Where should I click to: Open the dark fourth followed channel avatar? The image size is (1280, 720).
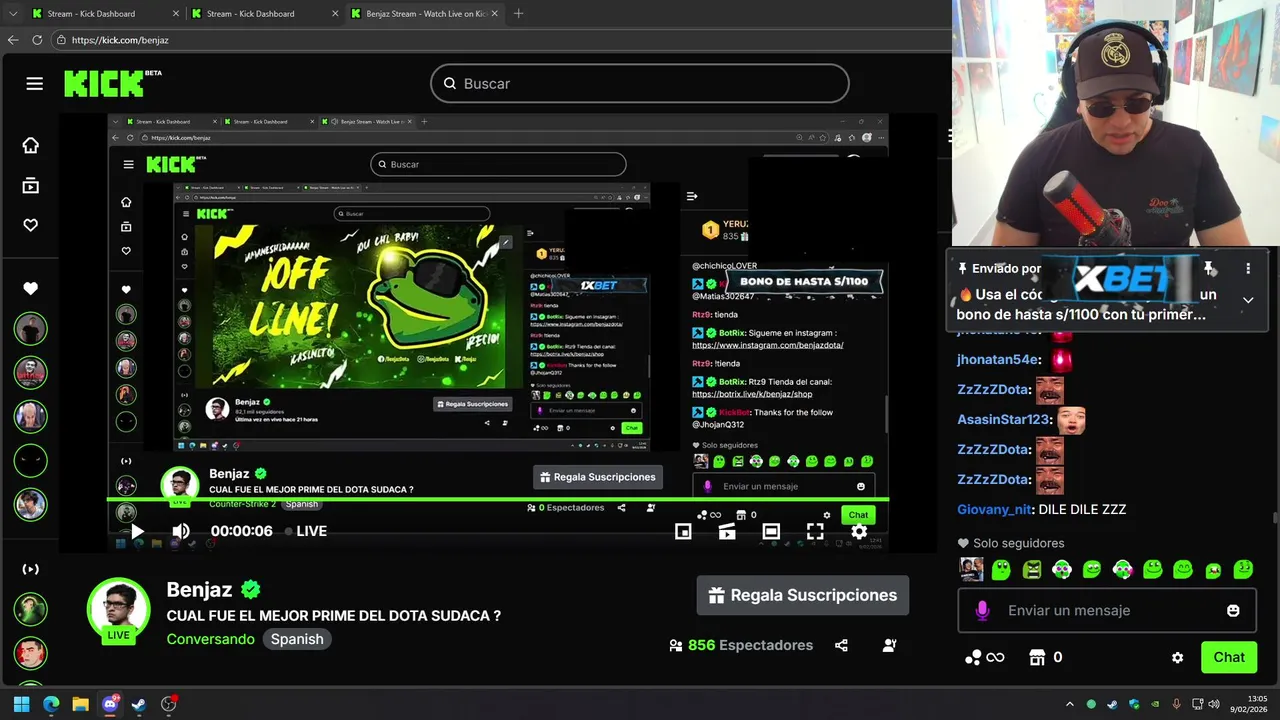point(31,460)
